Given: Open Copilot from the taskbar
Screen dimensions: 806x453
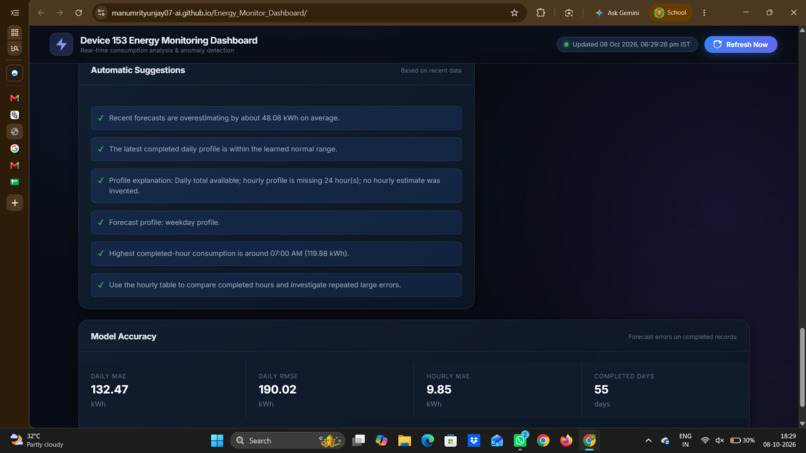Looking at the screenshot, I should [x=381, y=440].
